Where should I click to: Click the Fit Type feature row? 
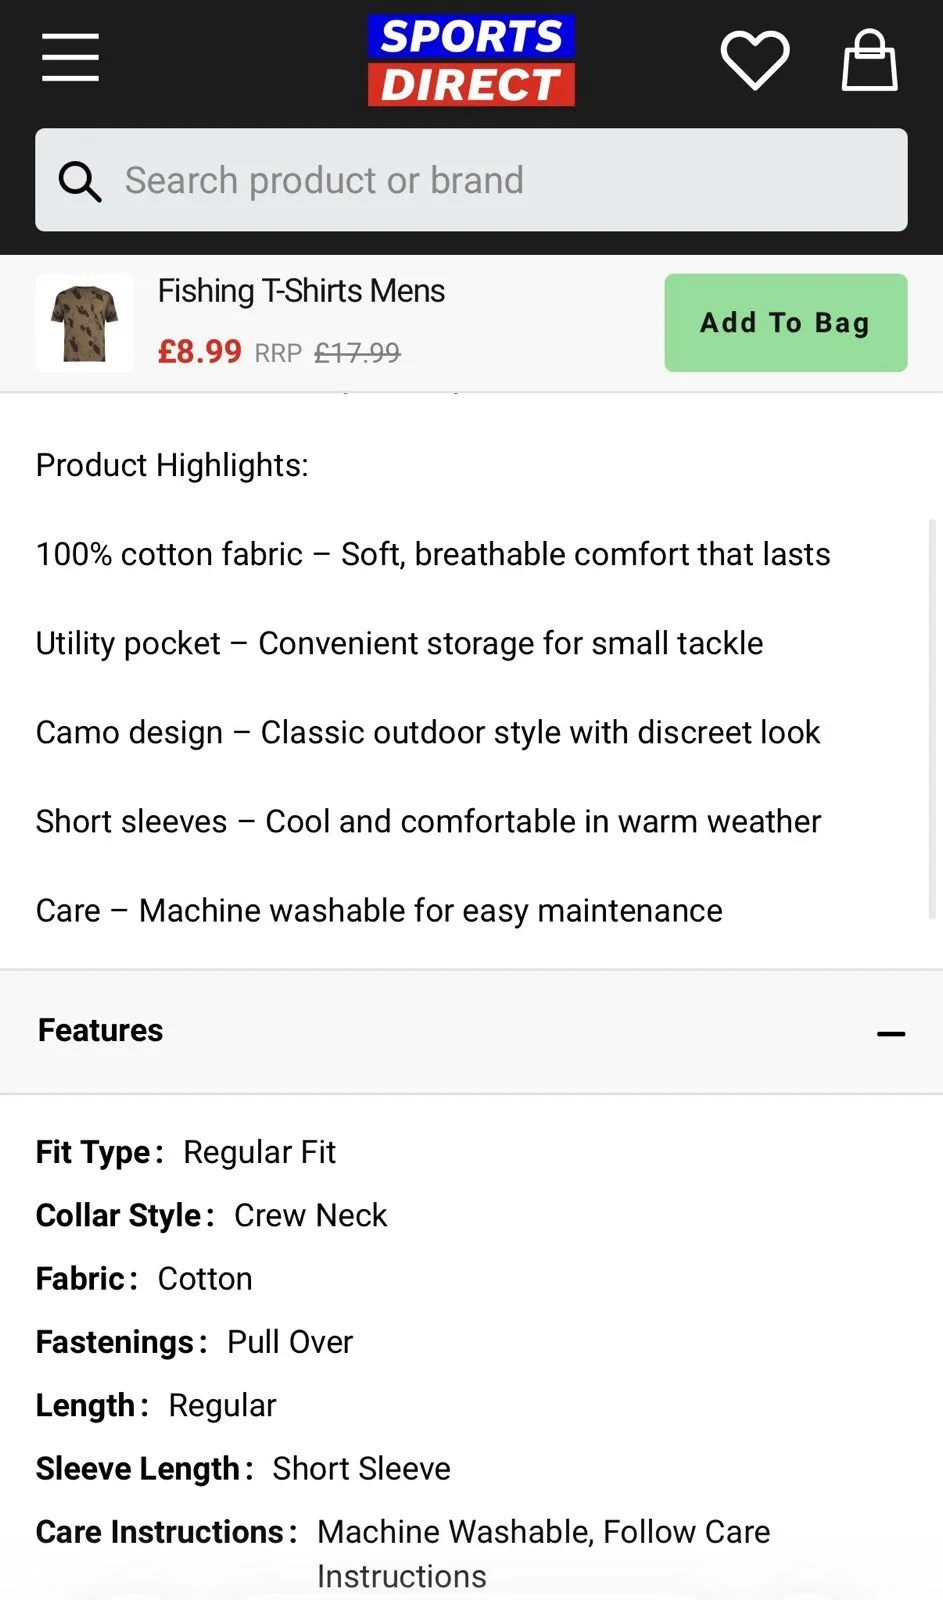click(186, 1152)
